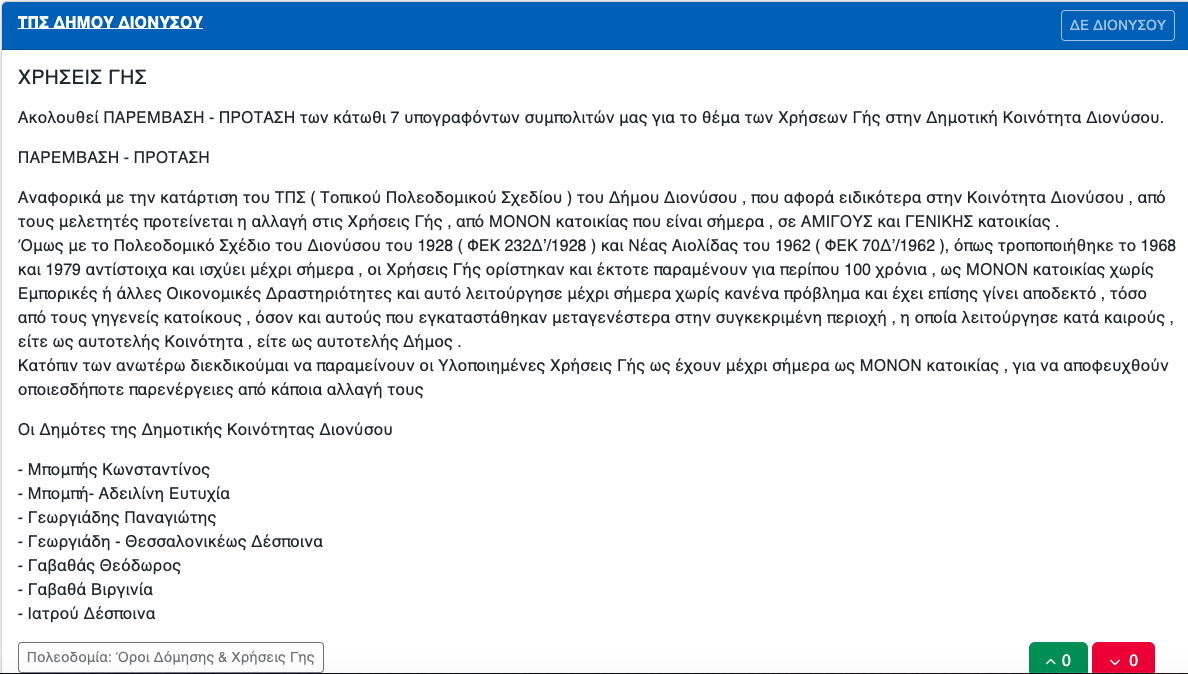The width and height of the screenshot is (1188, 674).
Task: Select the Πολεοδομία: Όροι Δόμησης & Χρήσεις Γης tag
Action: [170, 657]
